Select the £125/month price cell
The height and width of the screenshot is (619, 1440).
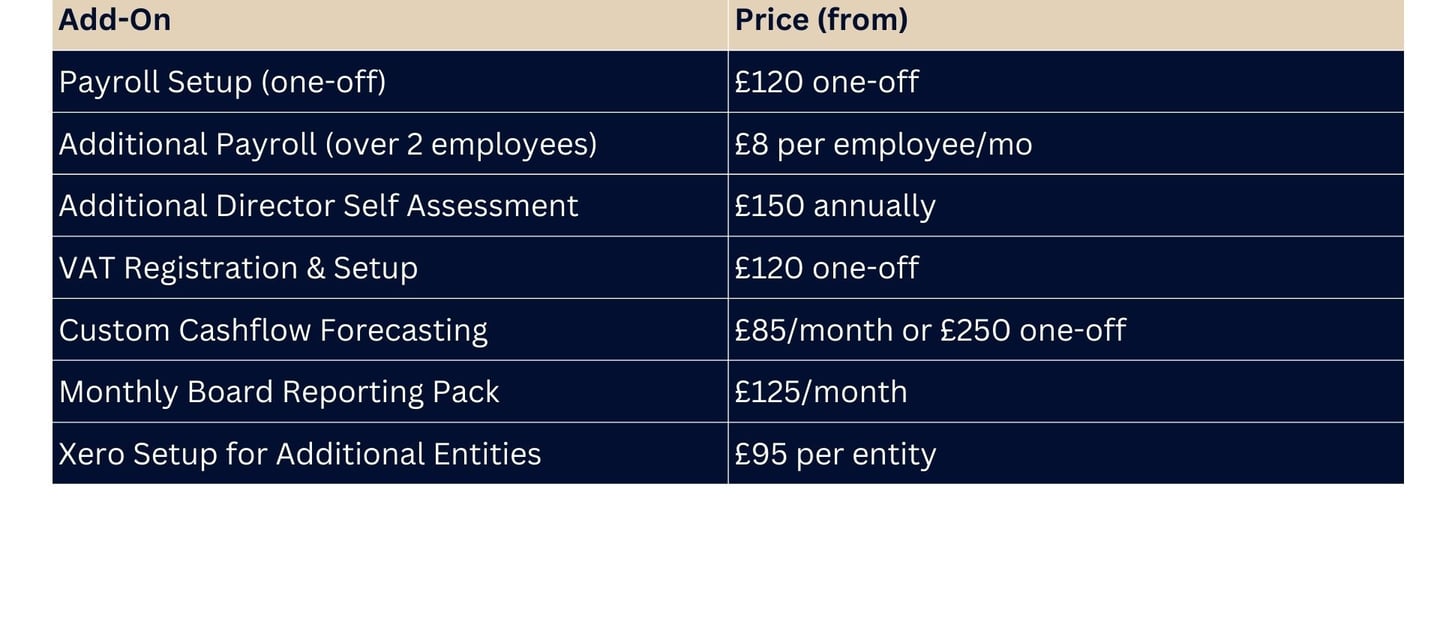(1066, 392)
